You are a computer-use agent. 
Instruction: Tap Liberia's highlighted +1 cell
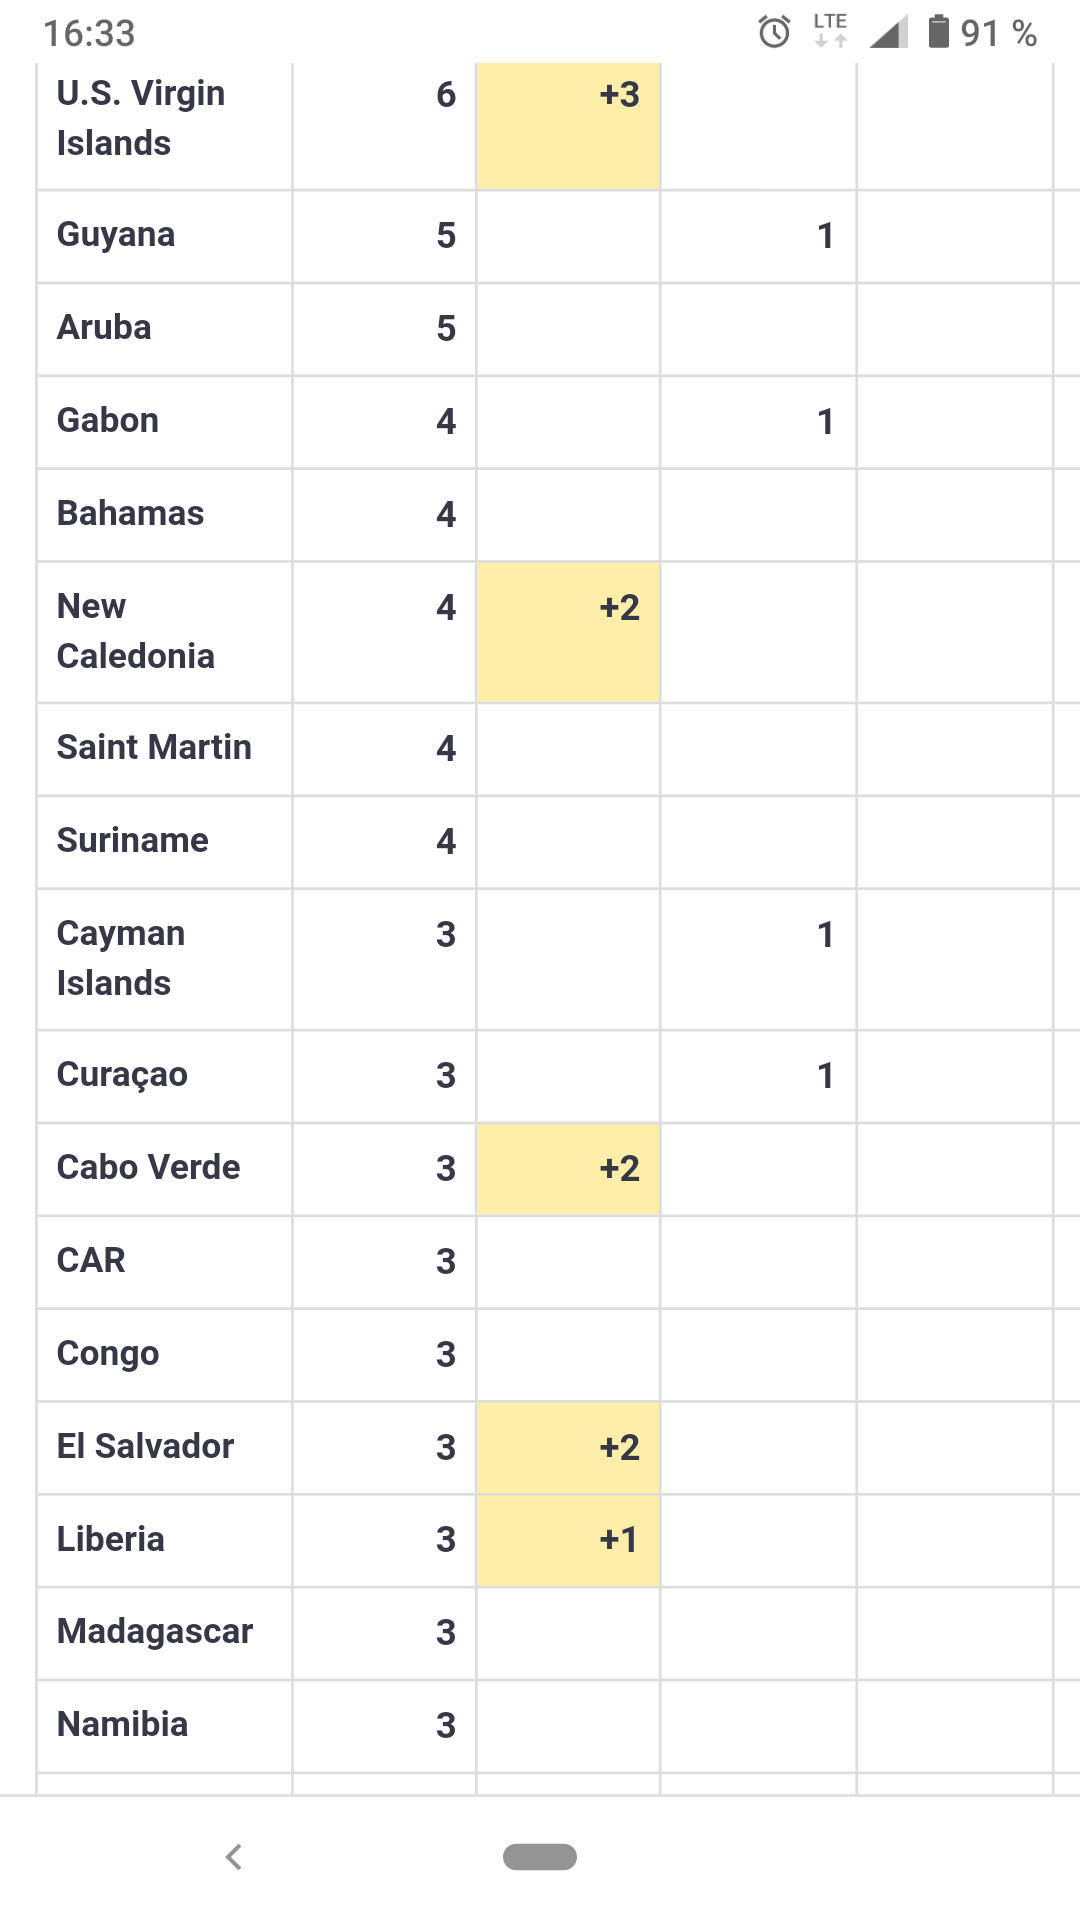(568, 1540)
